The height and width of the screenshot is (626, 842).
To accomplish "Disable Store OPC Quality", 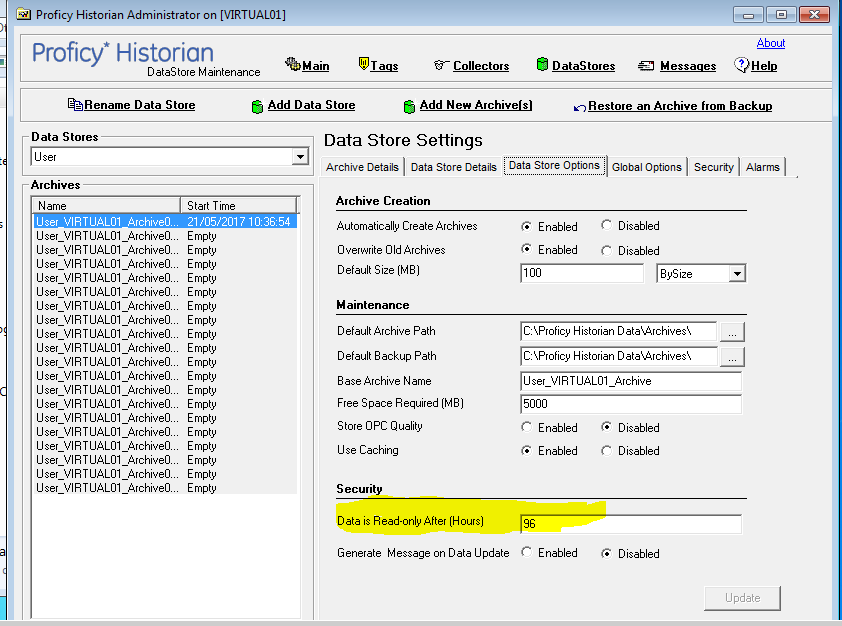I will coord(606,427).
